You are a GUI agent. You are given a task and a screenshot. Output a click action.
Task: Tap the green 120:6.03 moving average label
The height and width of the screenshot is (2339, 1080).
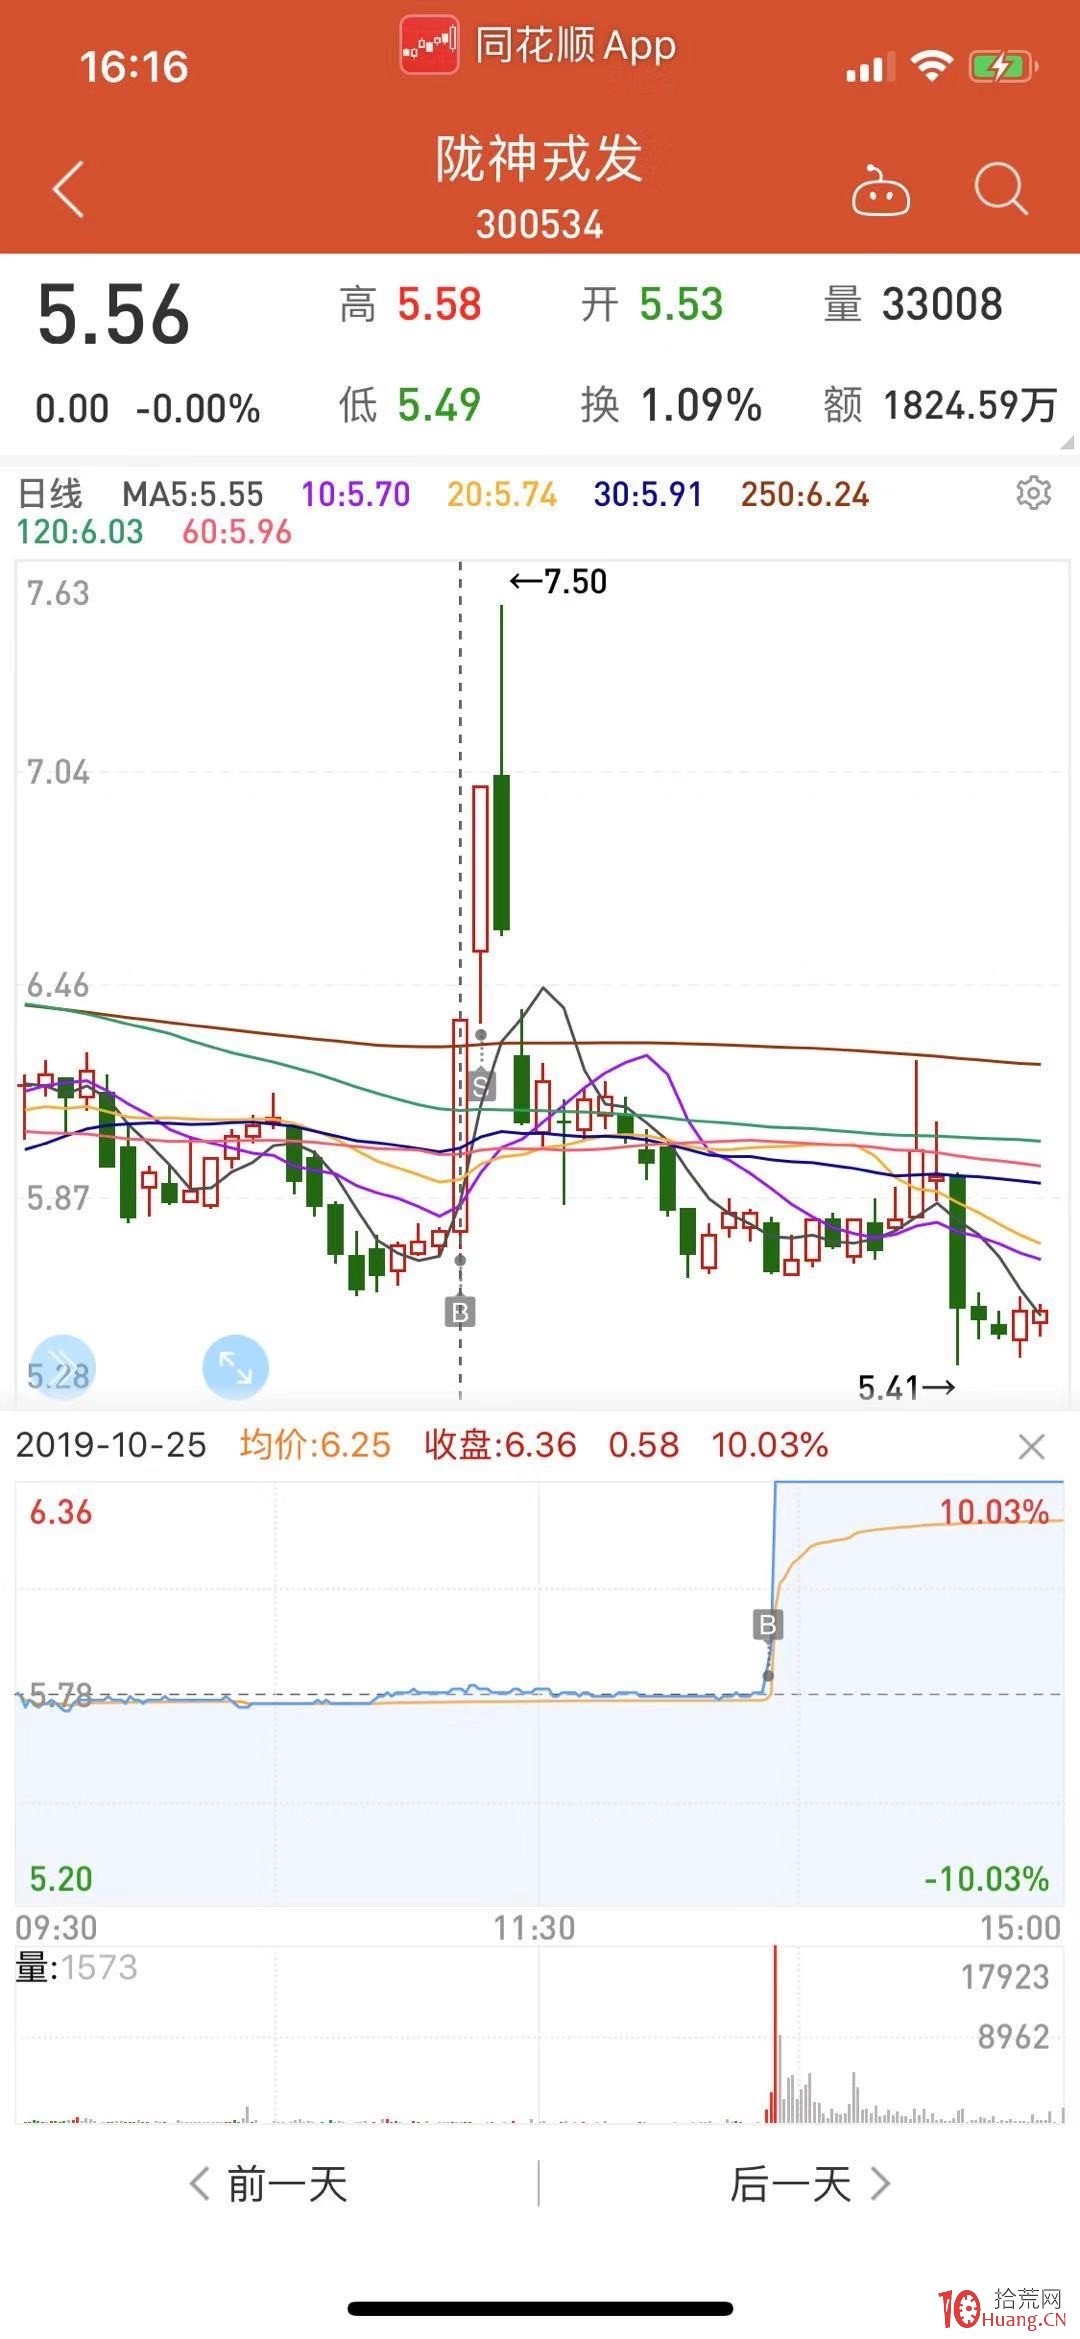click(x=80, y=532)
